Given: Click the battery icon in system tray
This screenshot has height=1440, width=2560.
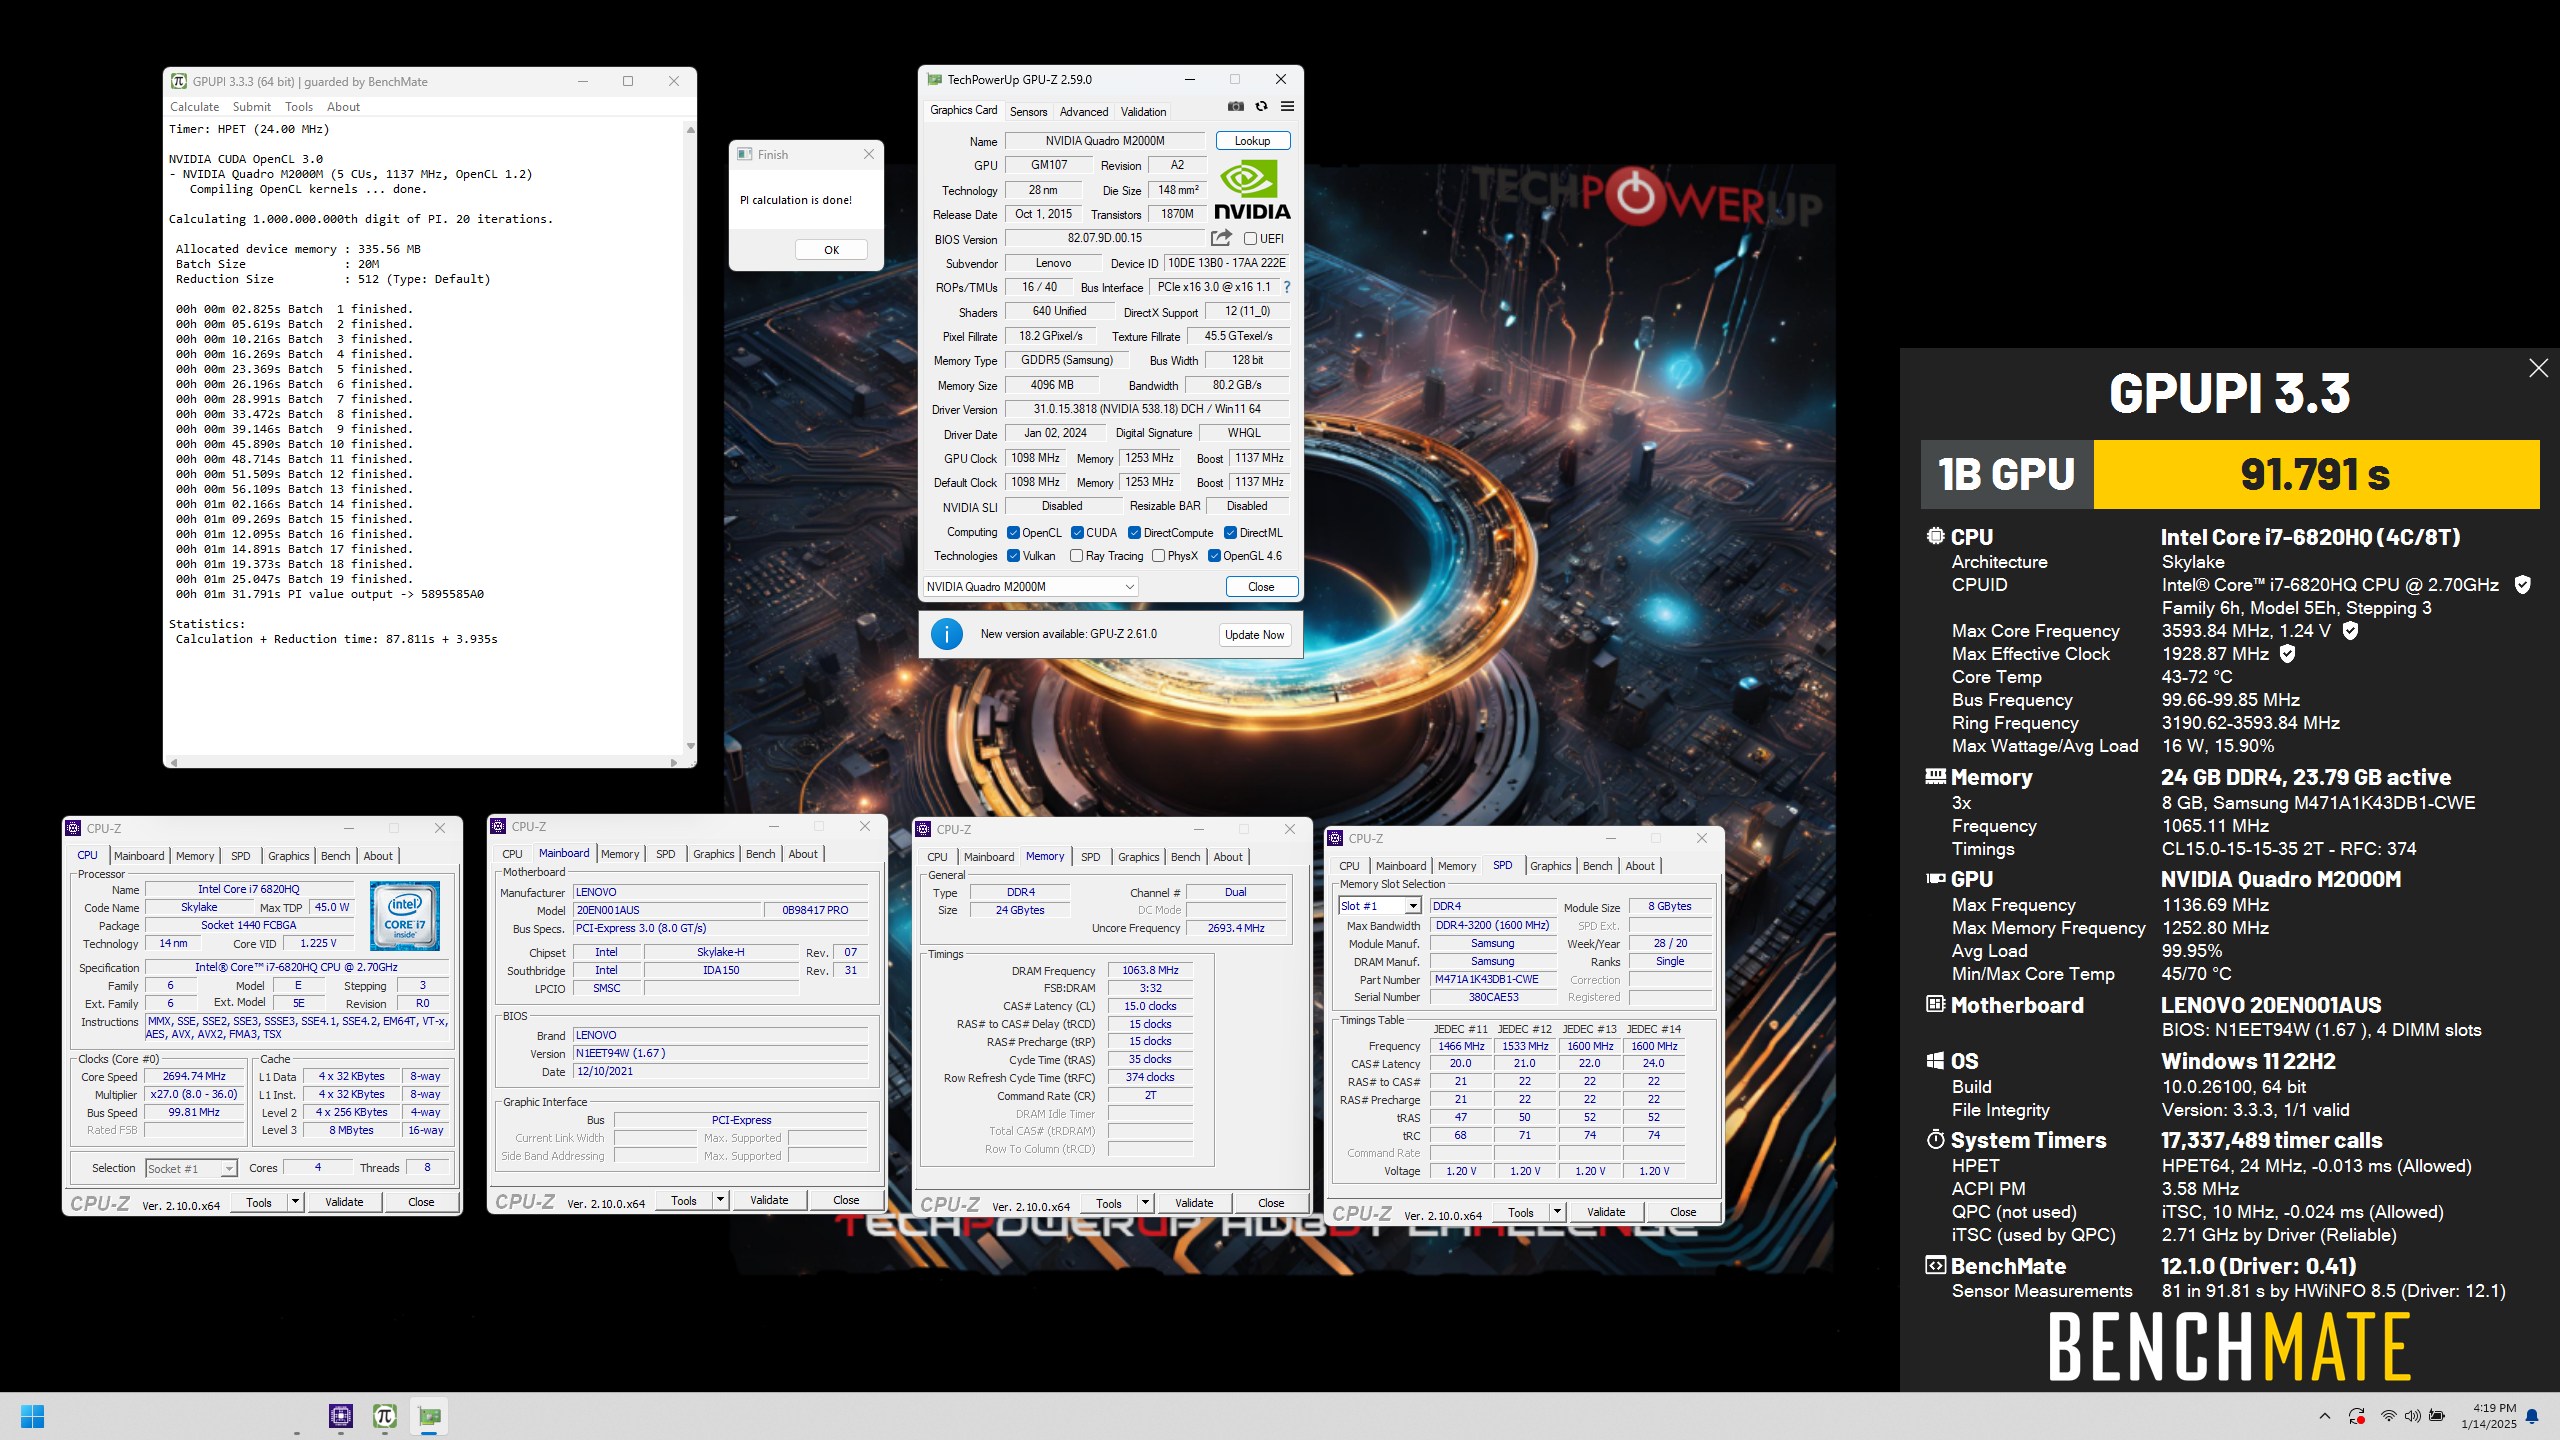Looking at the screenshot, I should pyautogui.click(x=2437, y=1416).
